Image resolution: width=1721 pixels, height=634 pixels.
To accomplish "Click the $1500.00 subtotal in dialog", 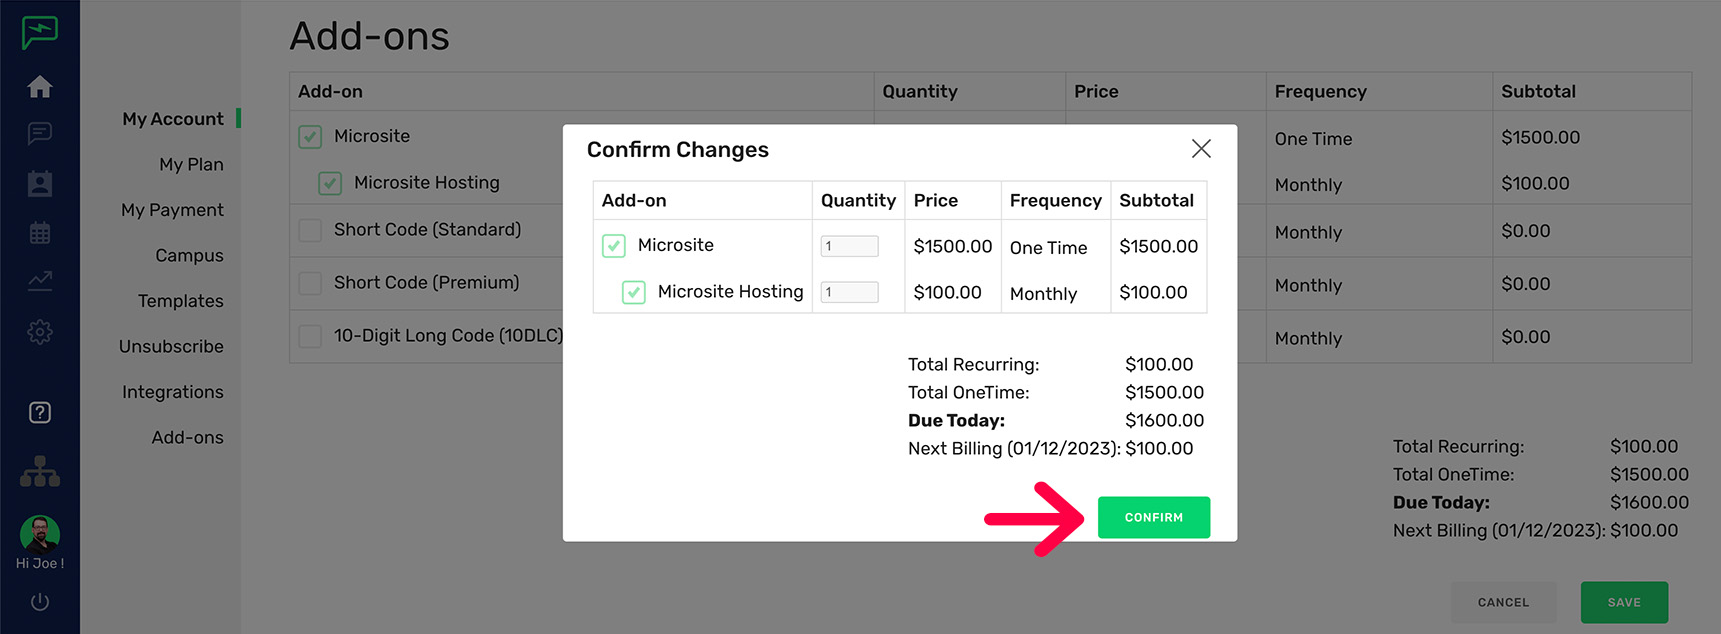I will coord(1159,246).
